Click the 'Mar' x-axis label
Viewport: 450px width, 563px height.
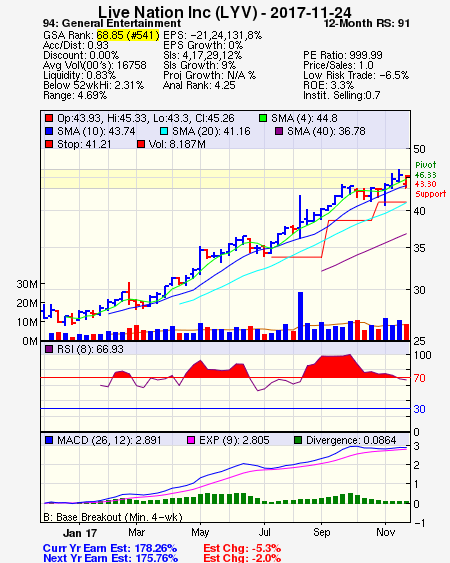tap(136, 532)
